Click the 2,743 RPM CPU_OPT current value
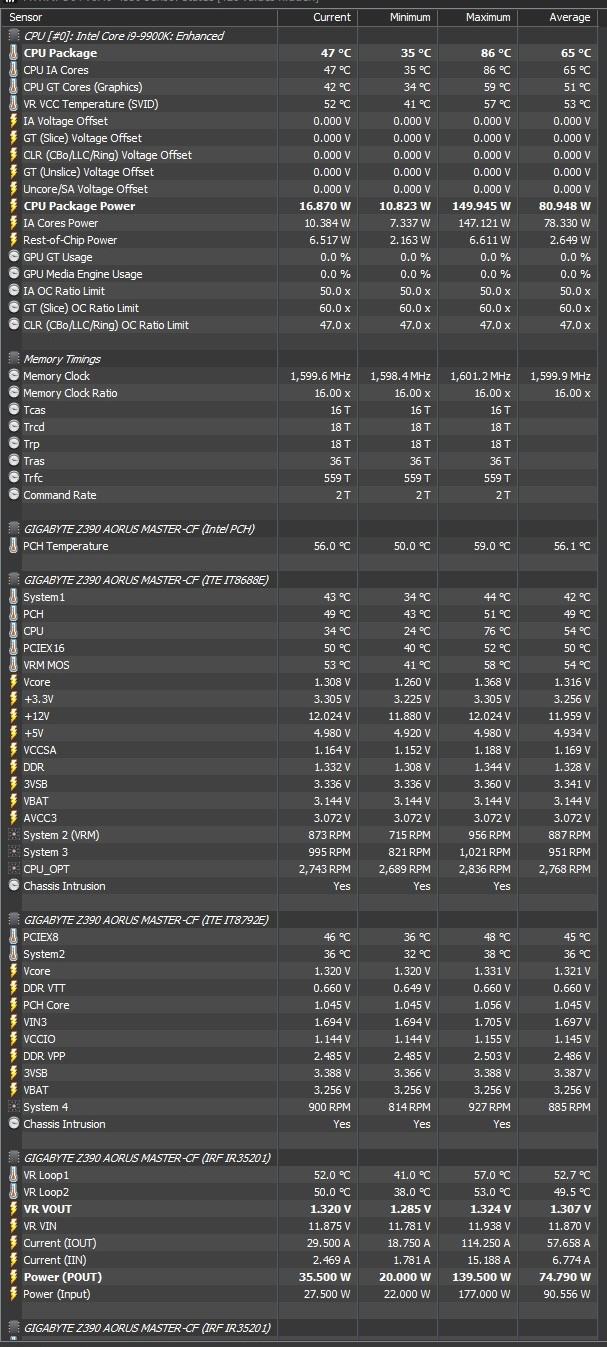Screen dimensions: 607x1347 point(324,869)
